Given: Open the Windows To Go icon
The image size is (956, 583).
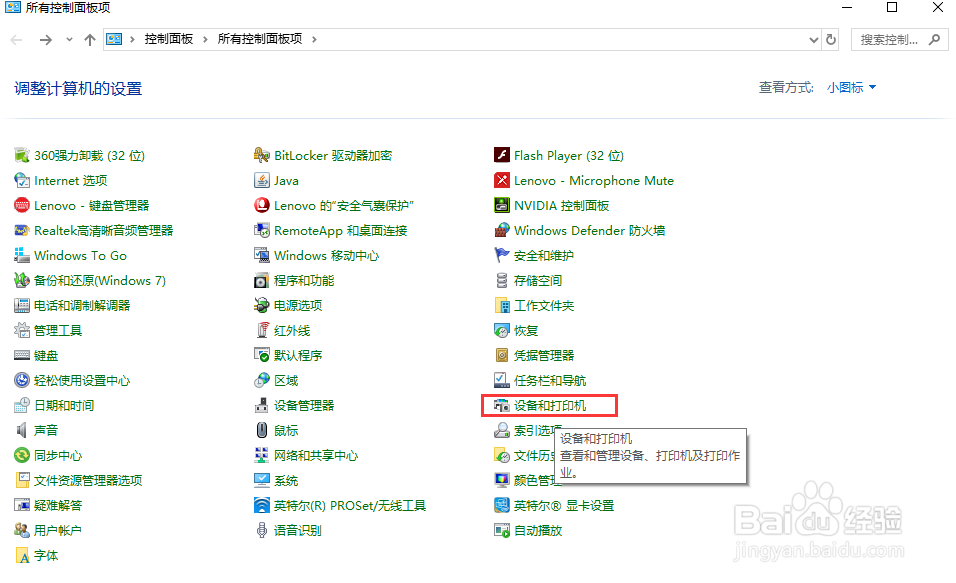Looking at the screenshot, I should pyautogui.click(x=22, y=256).
